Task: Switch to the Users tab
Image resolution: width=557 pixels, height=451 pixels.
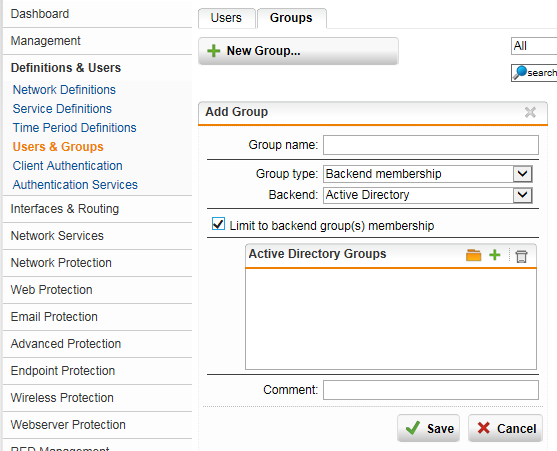Action: click(226, 18)
